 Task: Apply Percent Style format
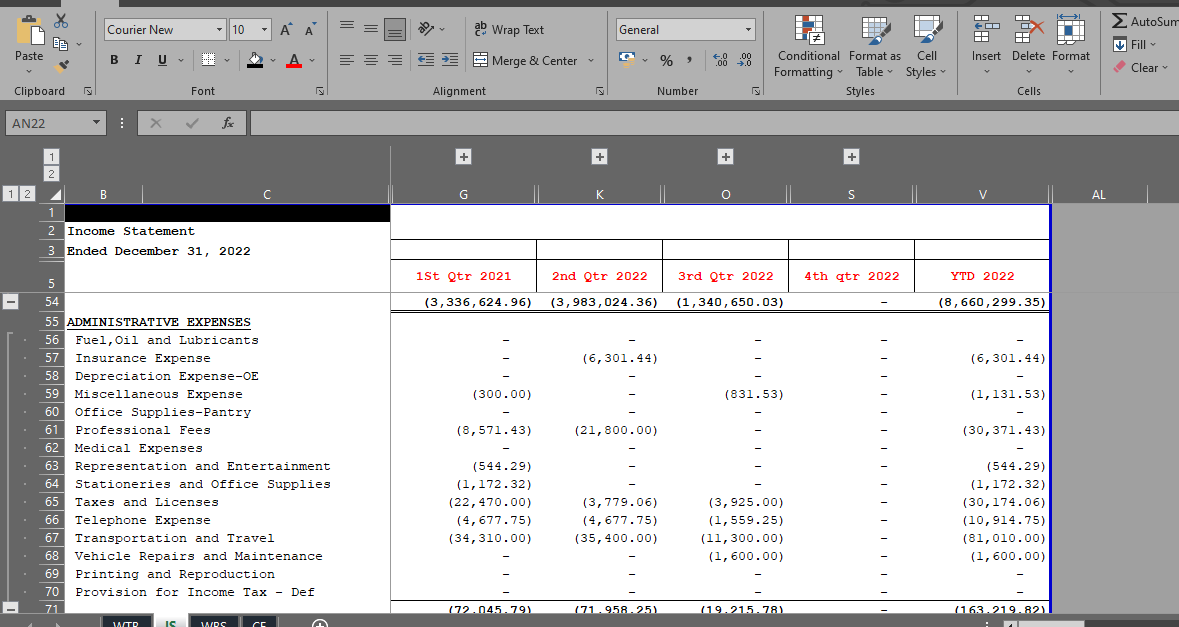click(666, 60)
